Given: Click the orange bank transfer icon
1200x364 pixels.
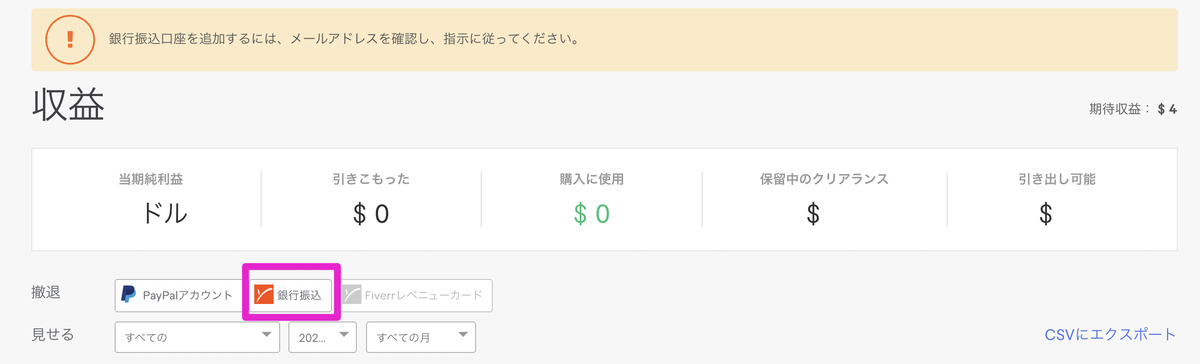Looking at the screenshot, I should [264, 295].
